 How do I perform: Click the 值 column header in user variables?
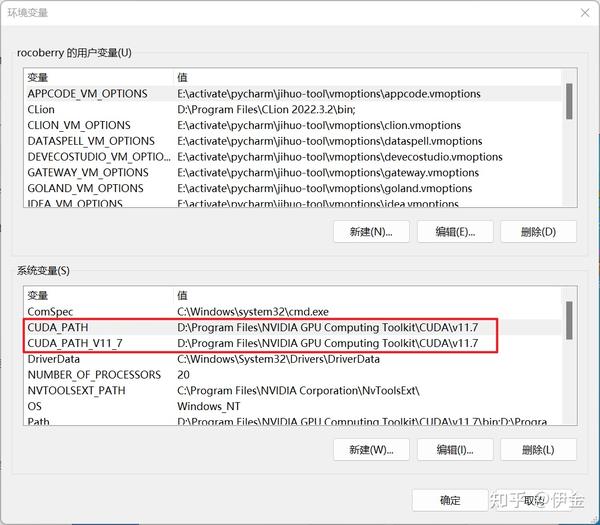click(x=367, y=77)
